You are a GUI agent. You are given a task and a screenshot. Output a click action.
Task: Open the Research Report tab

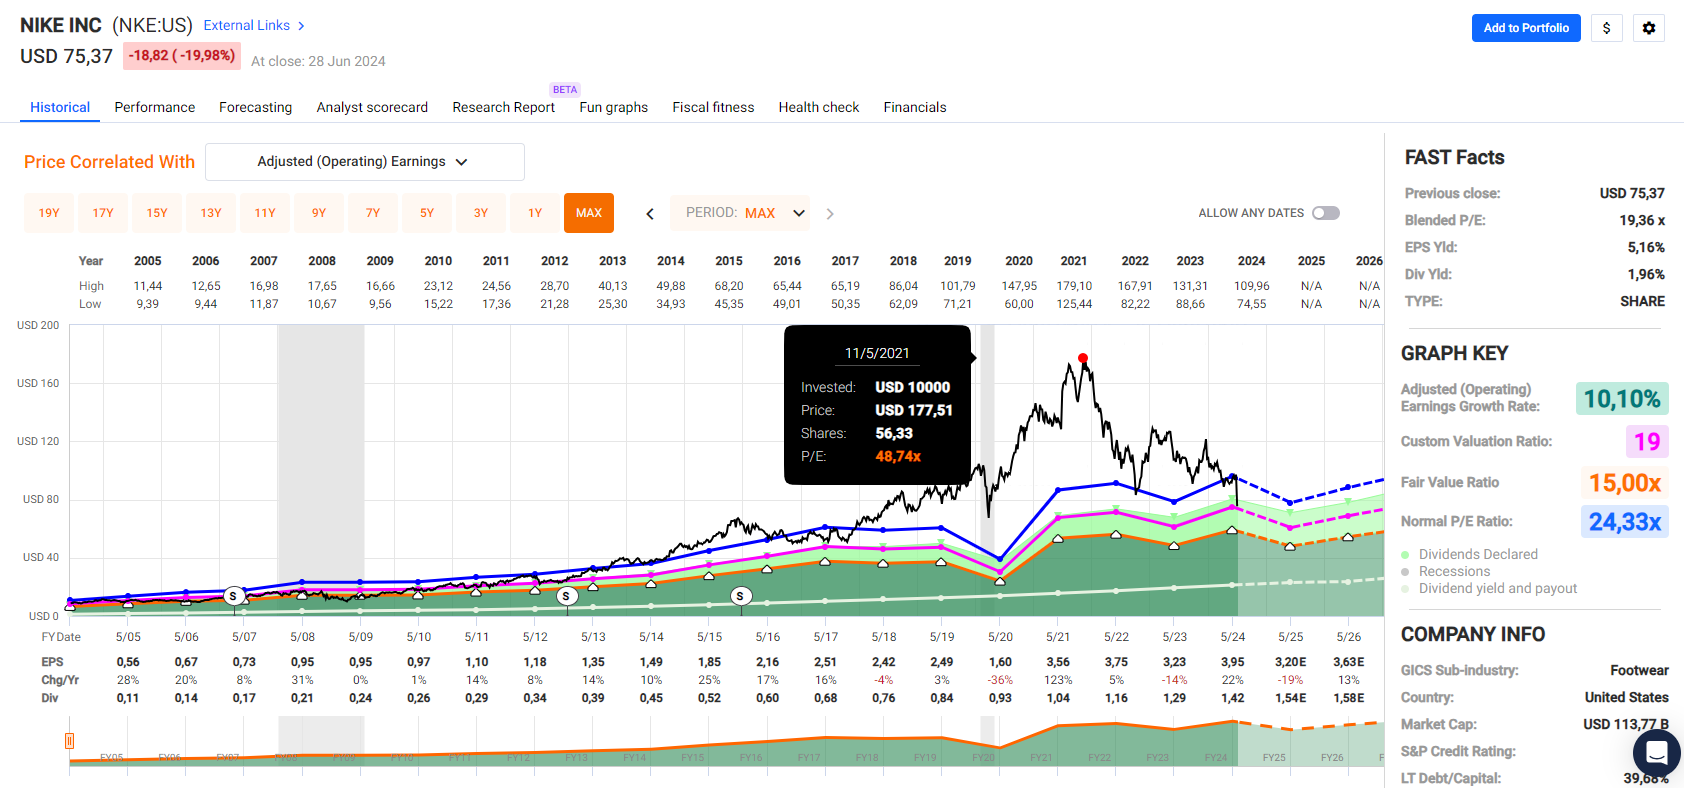pos(503,107)
